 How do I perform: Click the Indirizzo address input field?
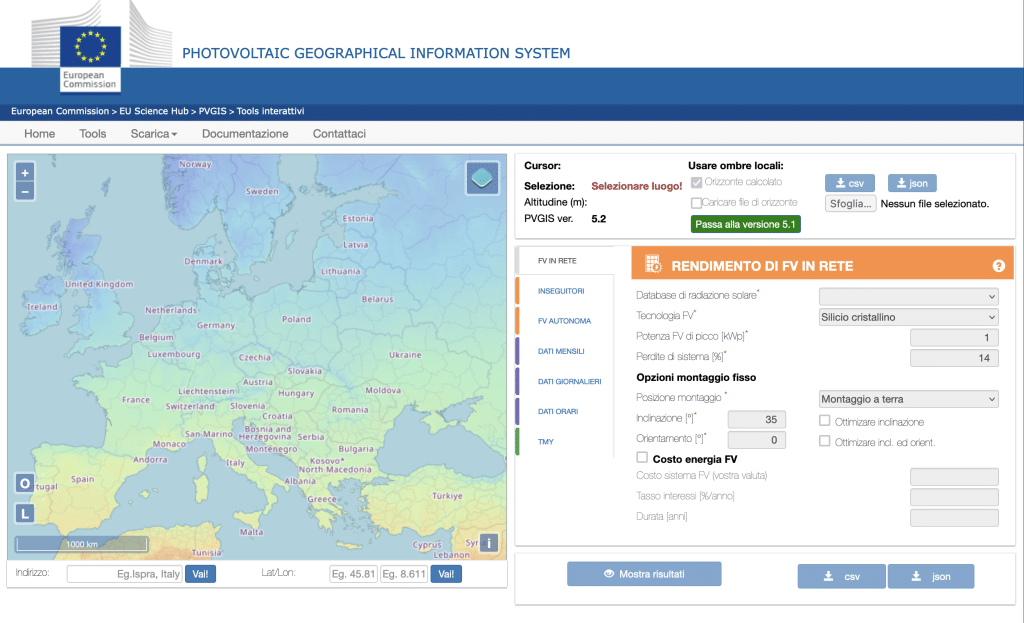[124, 574]
